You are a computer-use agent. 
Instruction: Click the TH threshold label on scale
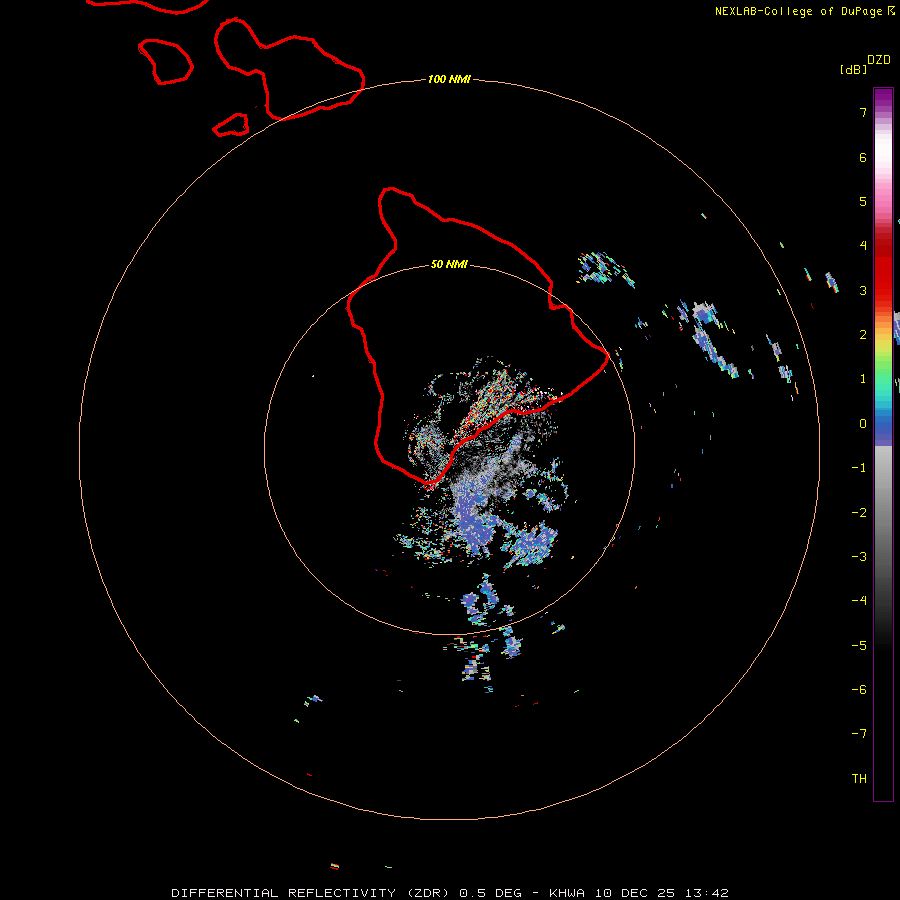coord(859,779)
